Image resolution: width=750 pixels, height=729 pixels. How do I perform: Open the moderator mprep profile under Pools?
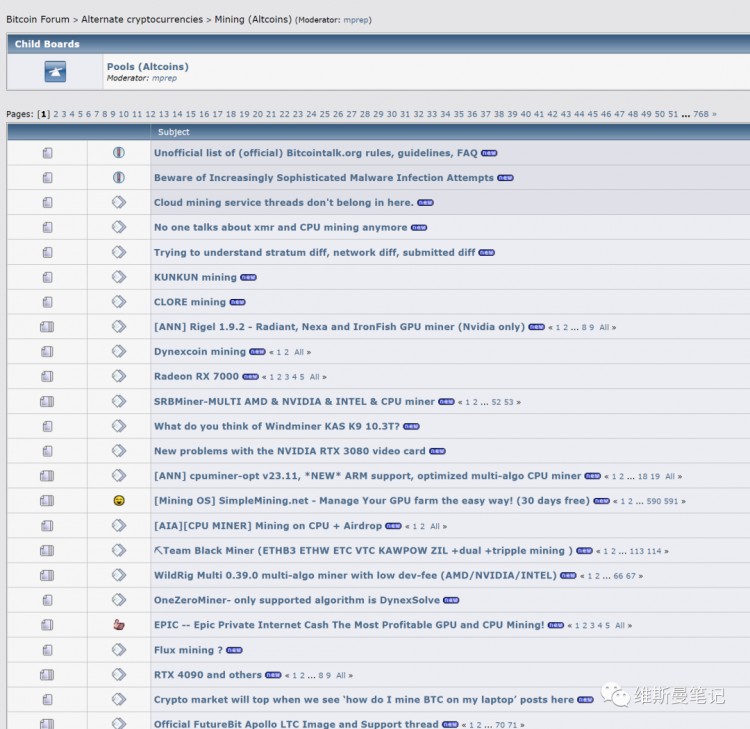point(164,78)
